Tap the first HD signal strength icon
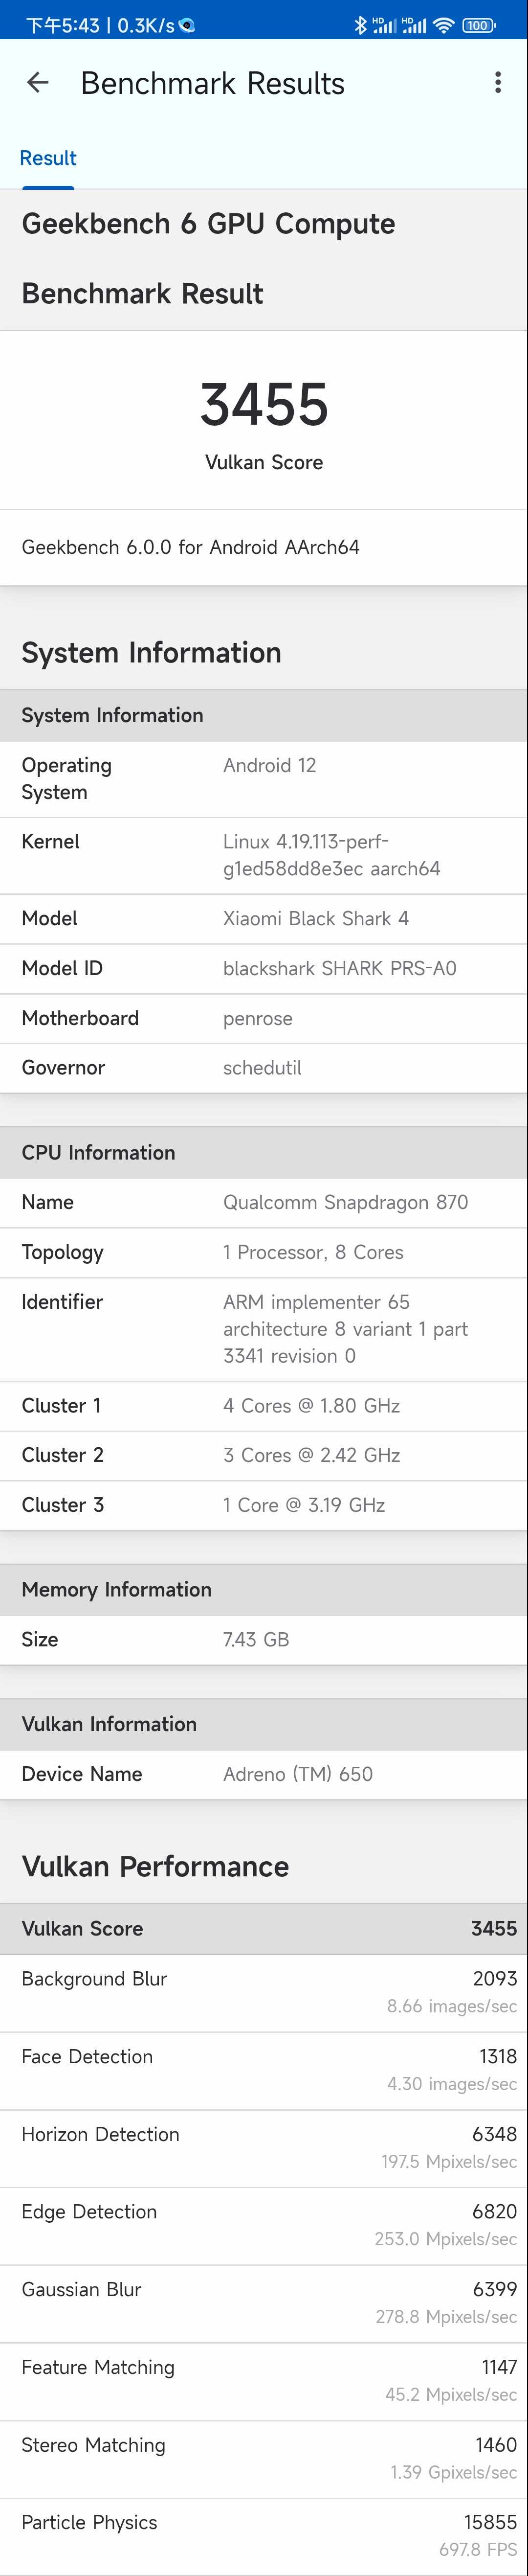 tap(384, 25)
